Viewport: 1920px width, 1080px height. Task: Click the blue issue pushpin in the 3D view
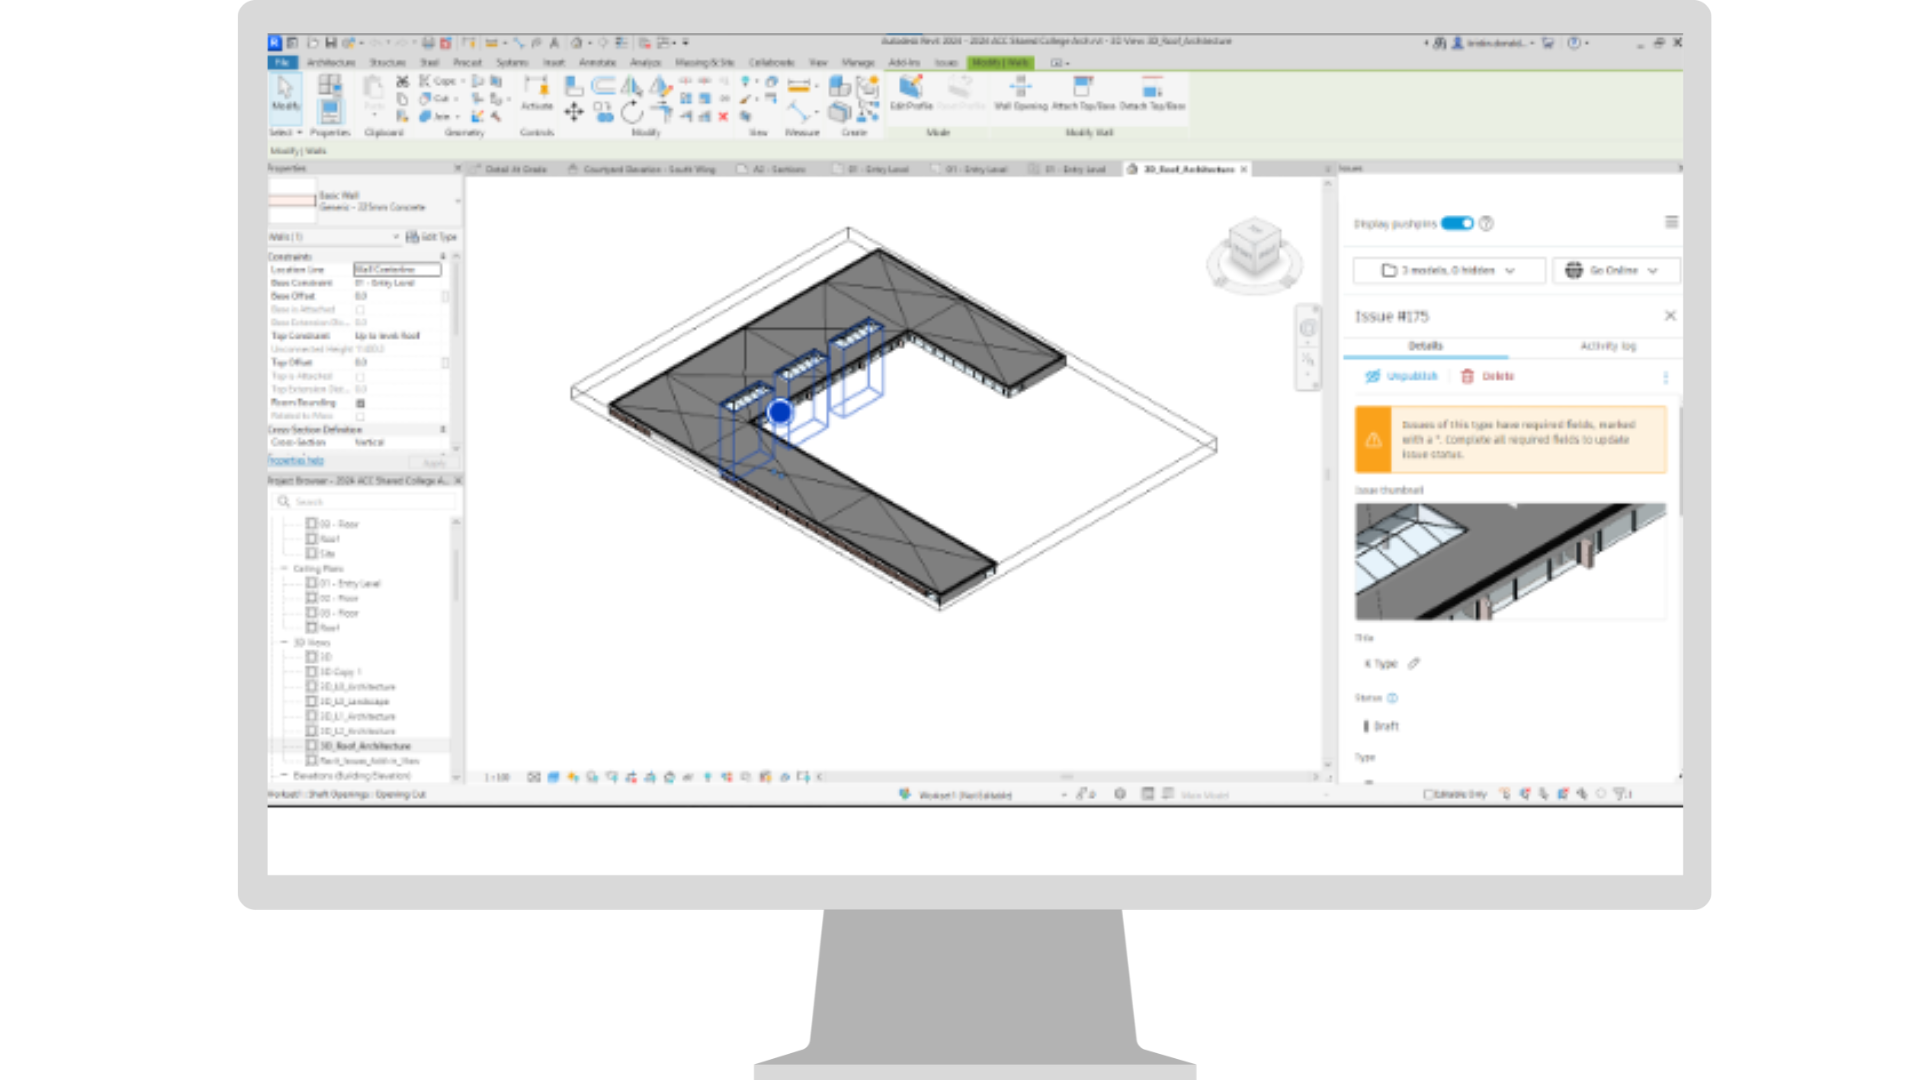click(780, 411)
